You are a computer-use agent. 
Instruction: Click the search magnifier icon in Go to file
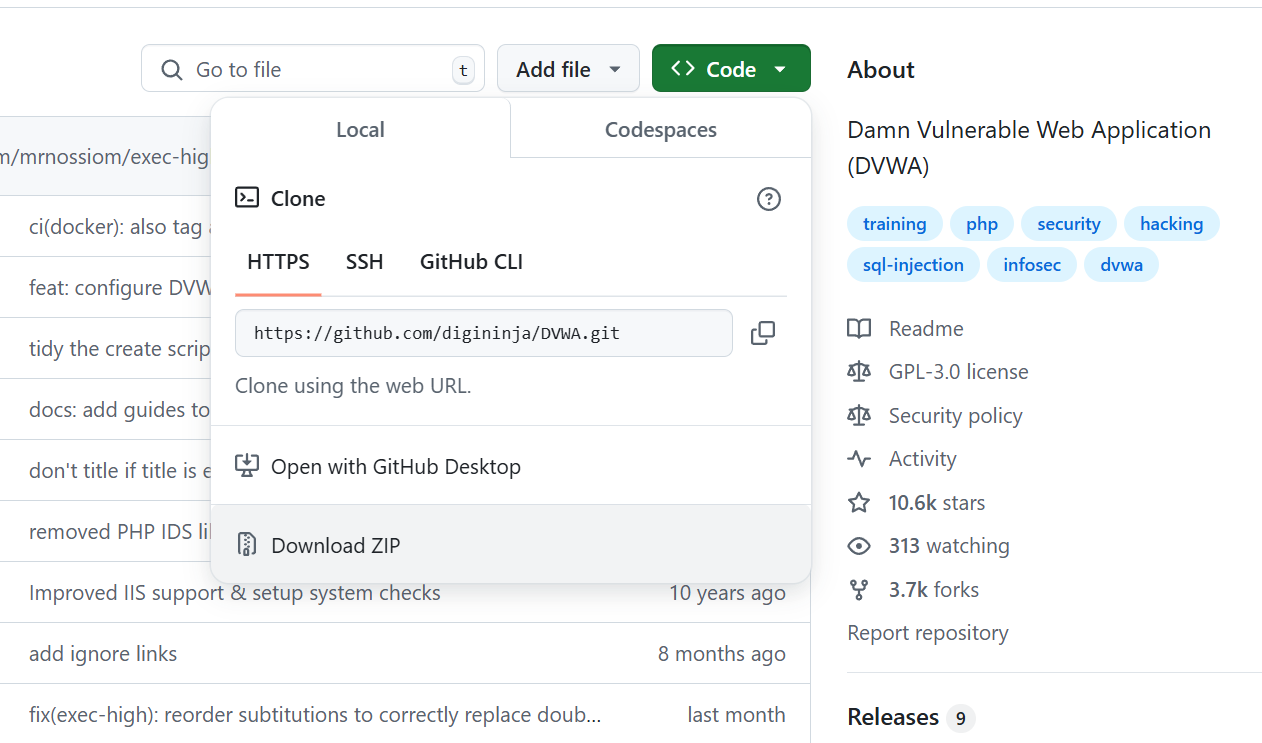pyautogui.click(x=172, y=70)
